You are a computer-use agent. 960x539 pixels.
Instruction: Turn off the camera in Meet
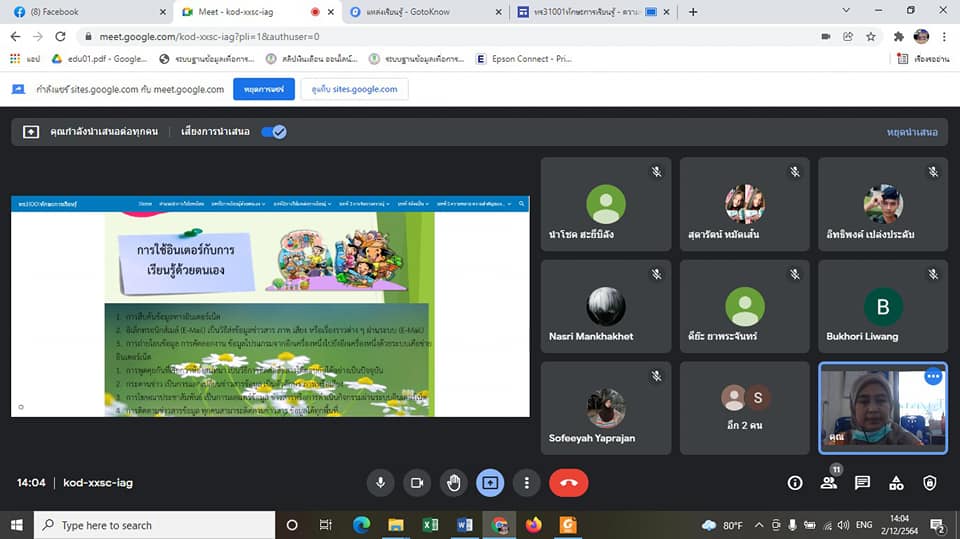[x=417, y=482]
